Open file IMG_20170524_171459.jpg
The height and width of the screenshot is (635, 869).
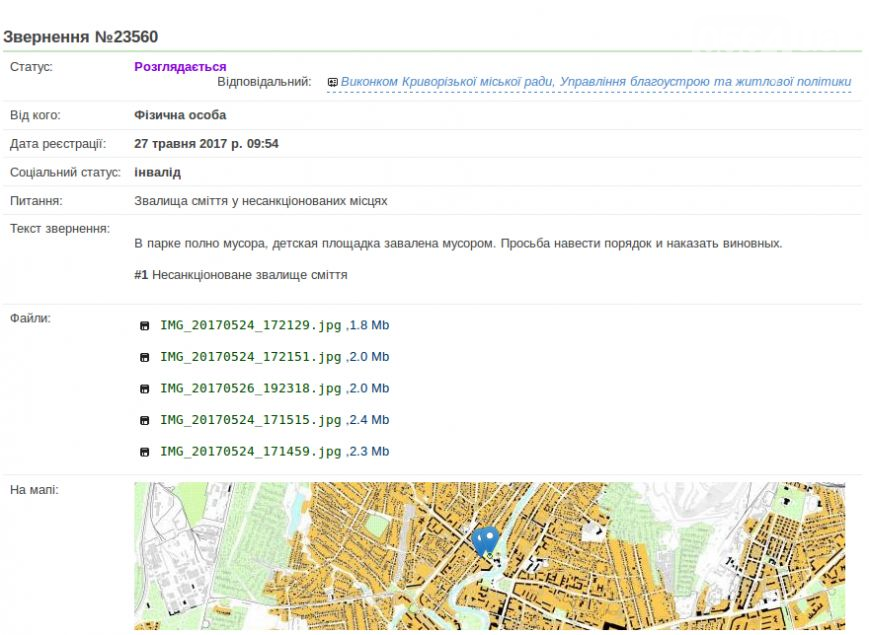pos(251,452)
